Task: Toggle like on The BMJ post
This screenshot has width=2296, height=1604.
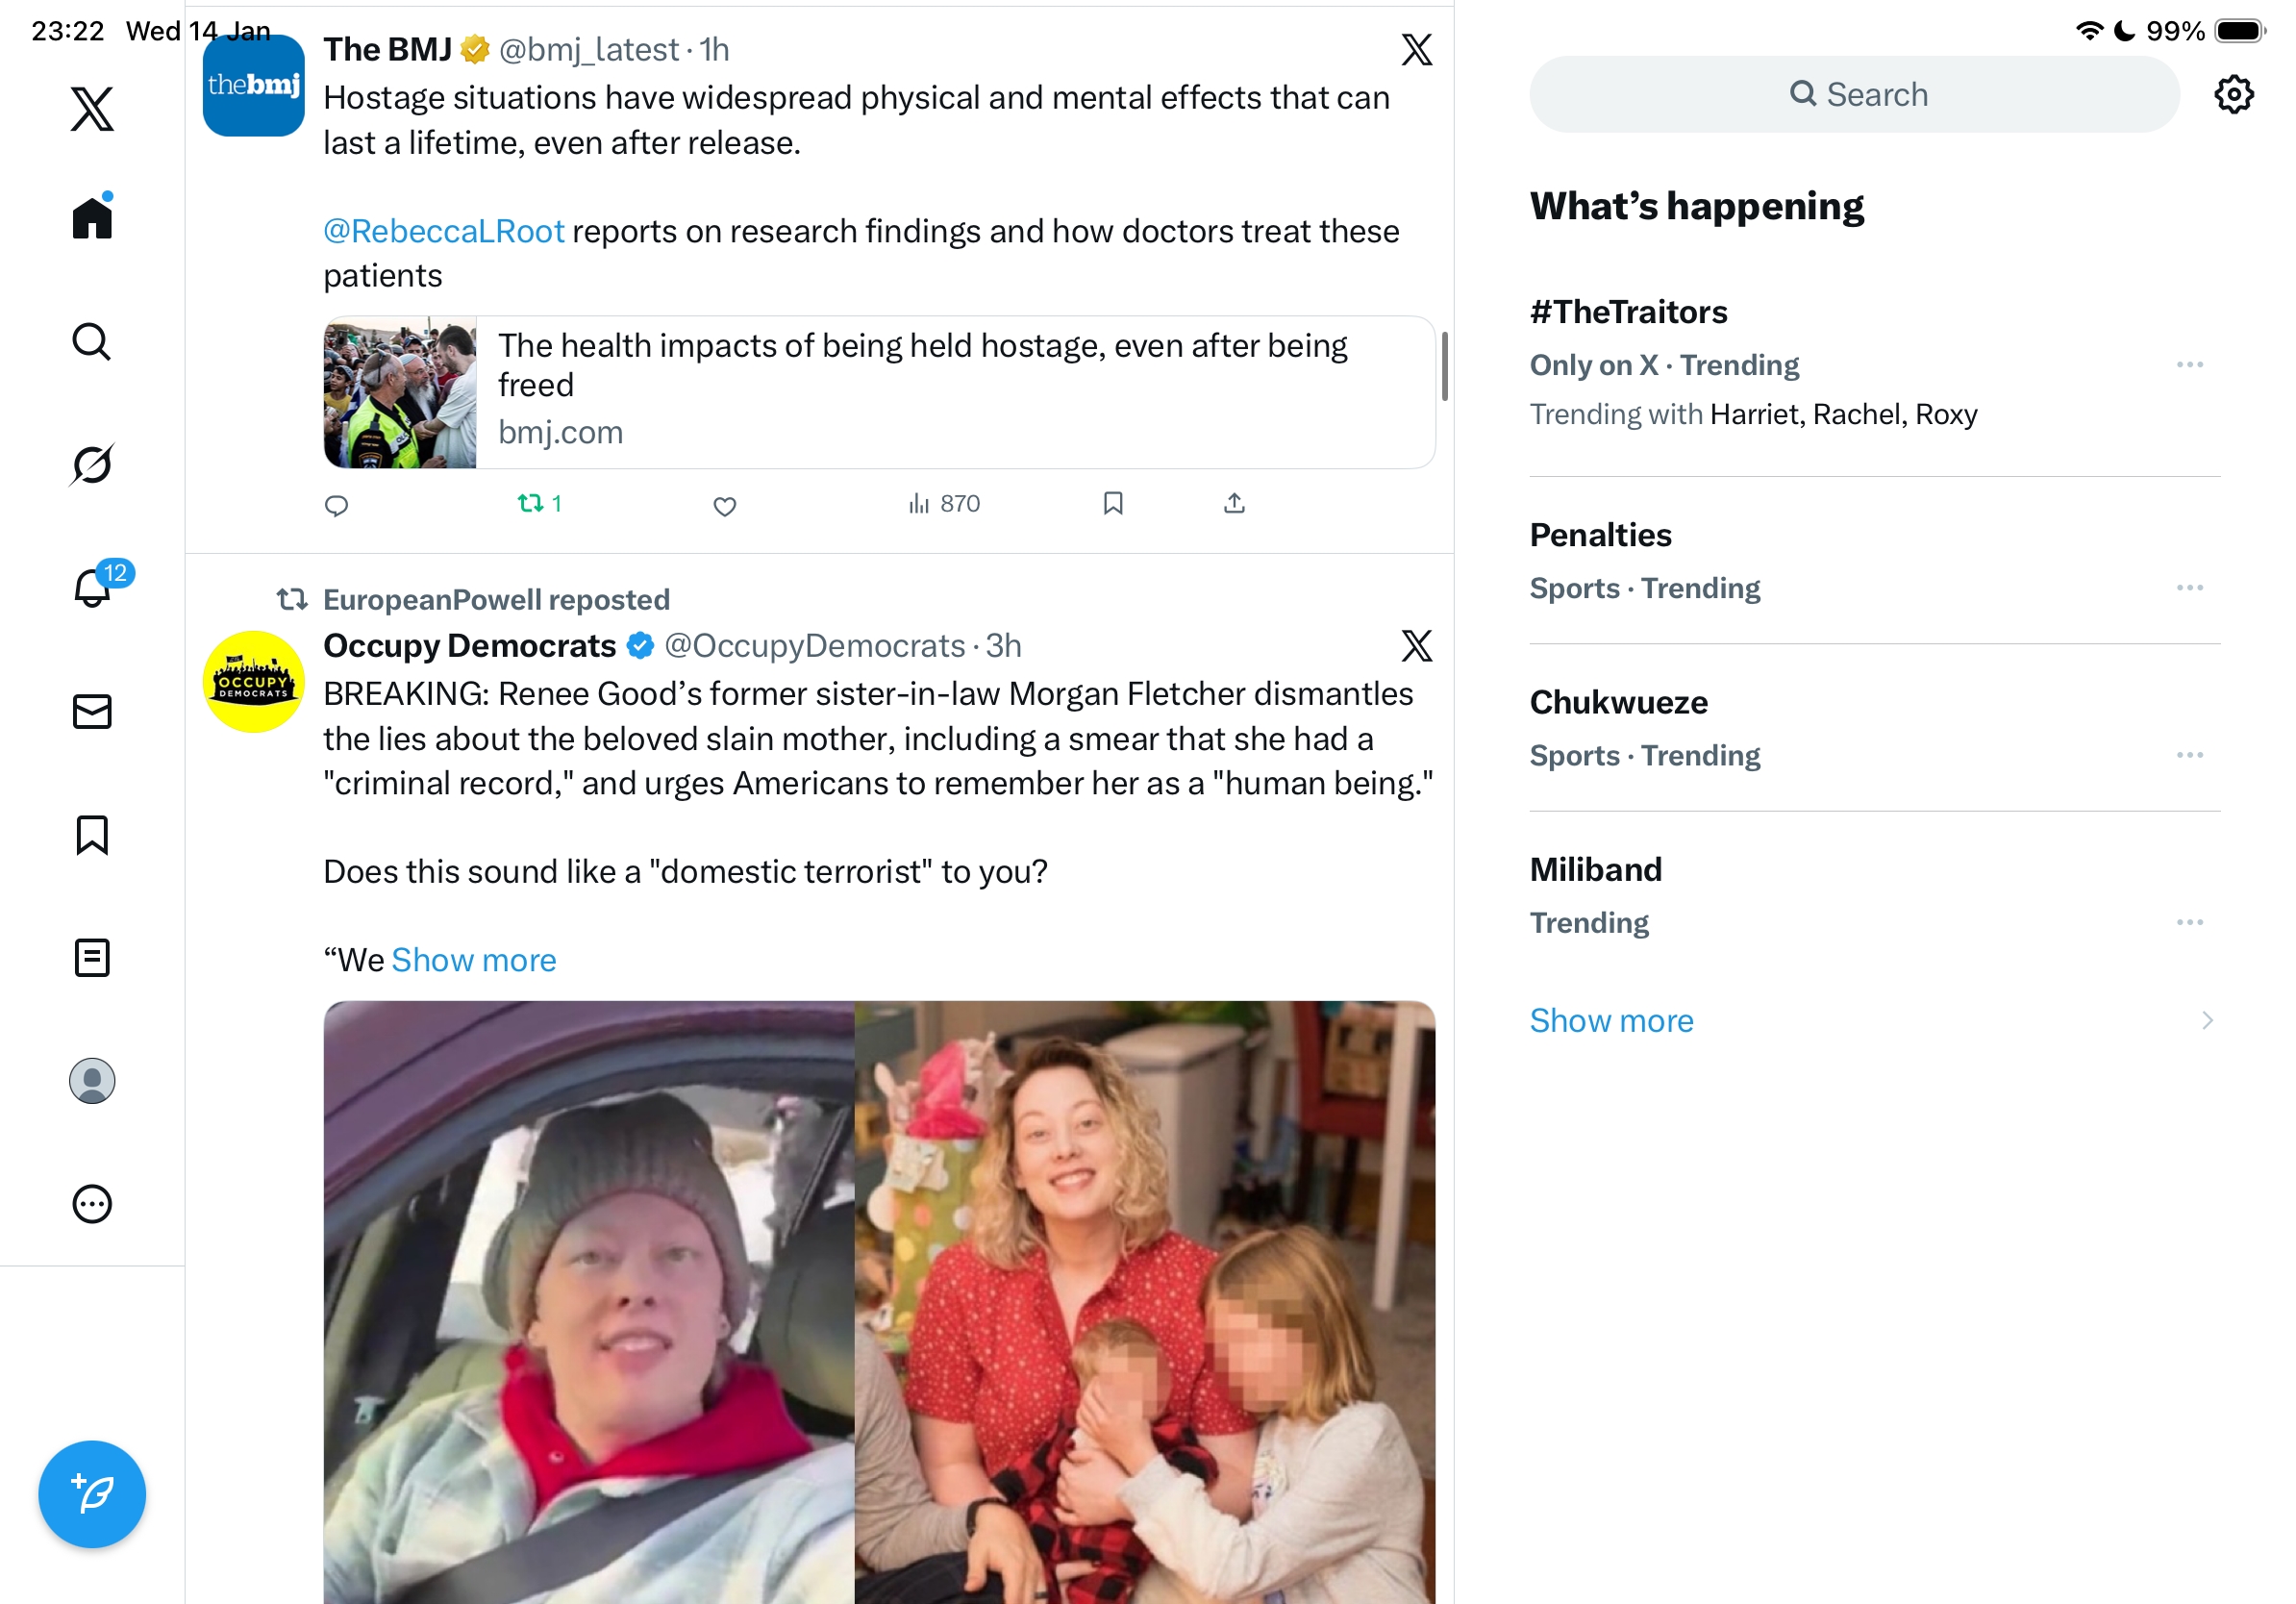Action: (725, 506)
